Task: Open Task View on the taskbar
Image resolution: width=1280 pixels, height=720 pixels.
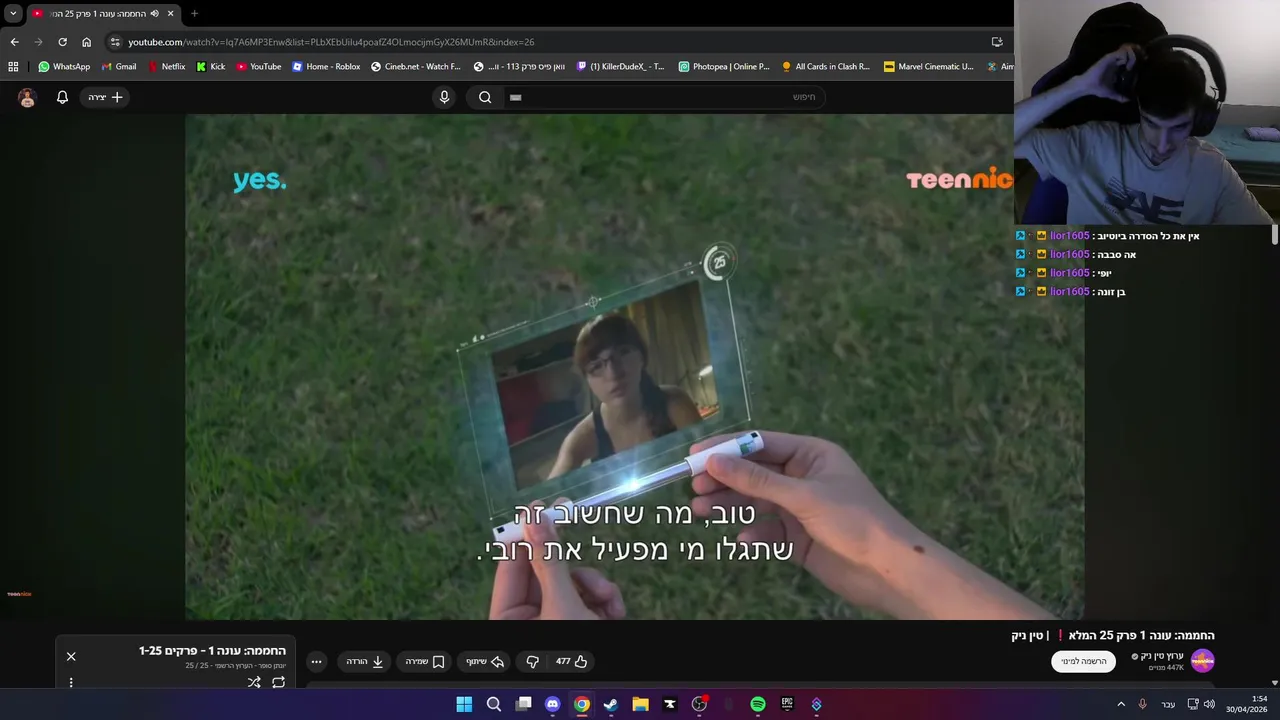Action: click(523, 704)
